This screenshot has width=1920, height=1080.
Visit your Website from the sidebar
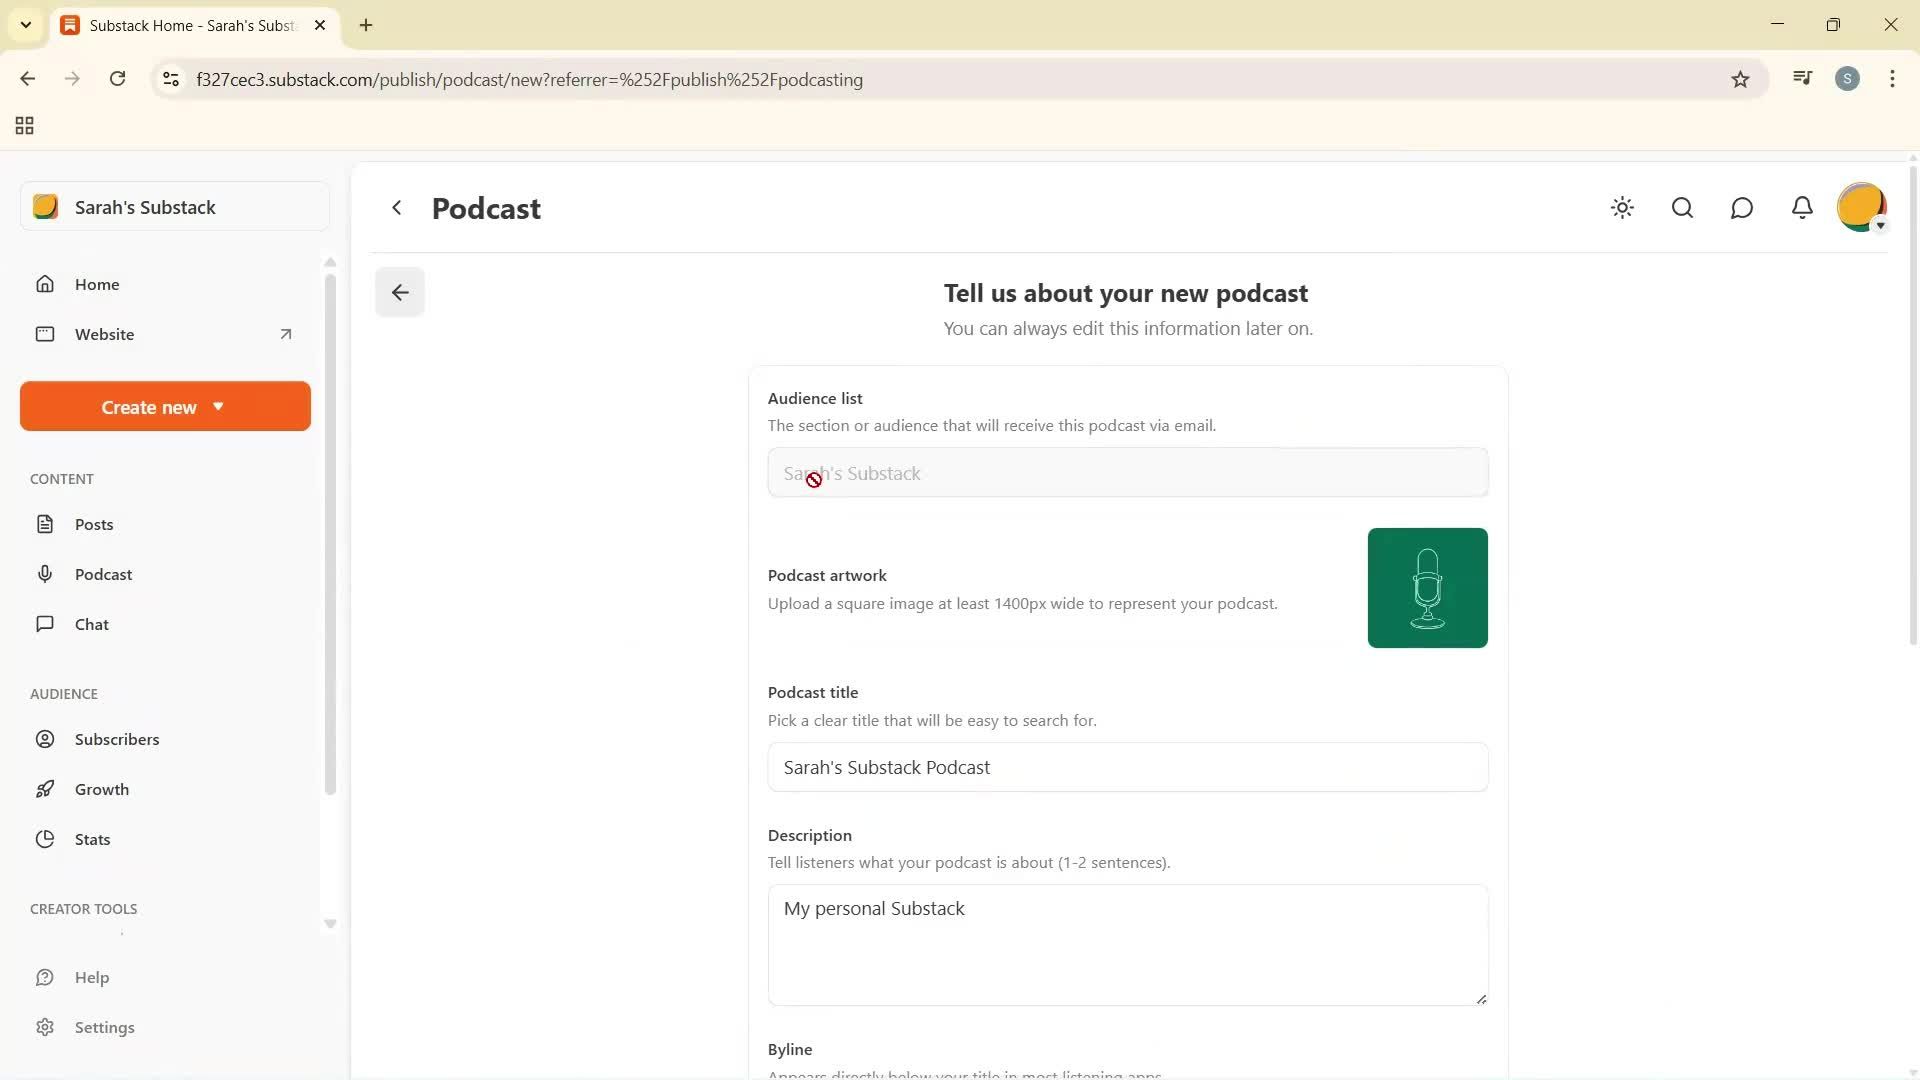tap(105, 334)
